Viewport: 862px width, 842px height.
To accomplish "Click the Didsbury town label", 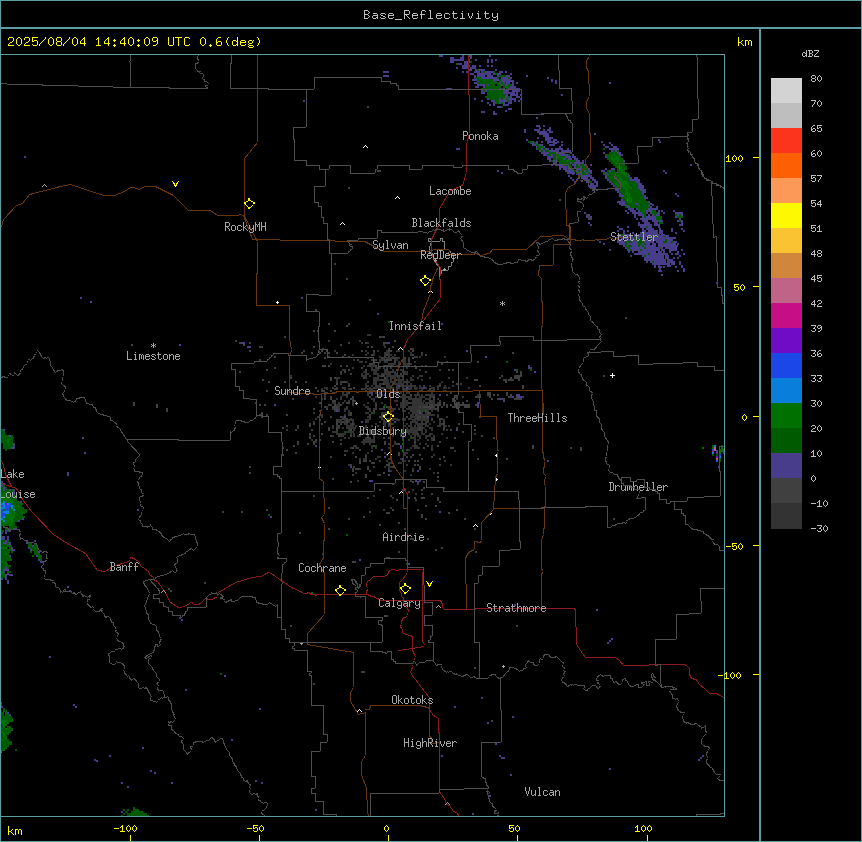I will pyautogui.click(x=383, y=431).
